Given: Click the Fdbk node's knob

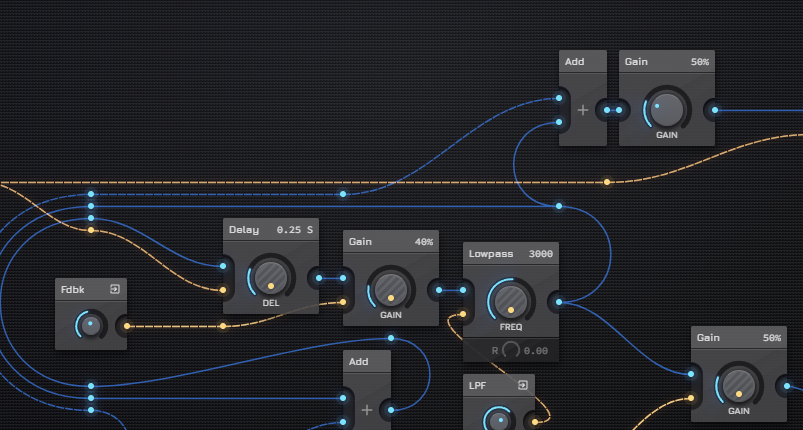Looking at the screenshot, I should (91, 326).
